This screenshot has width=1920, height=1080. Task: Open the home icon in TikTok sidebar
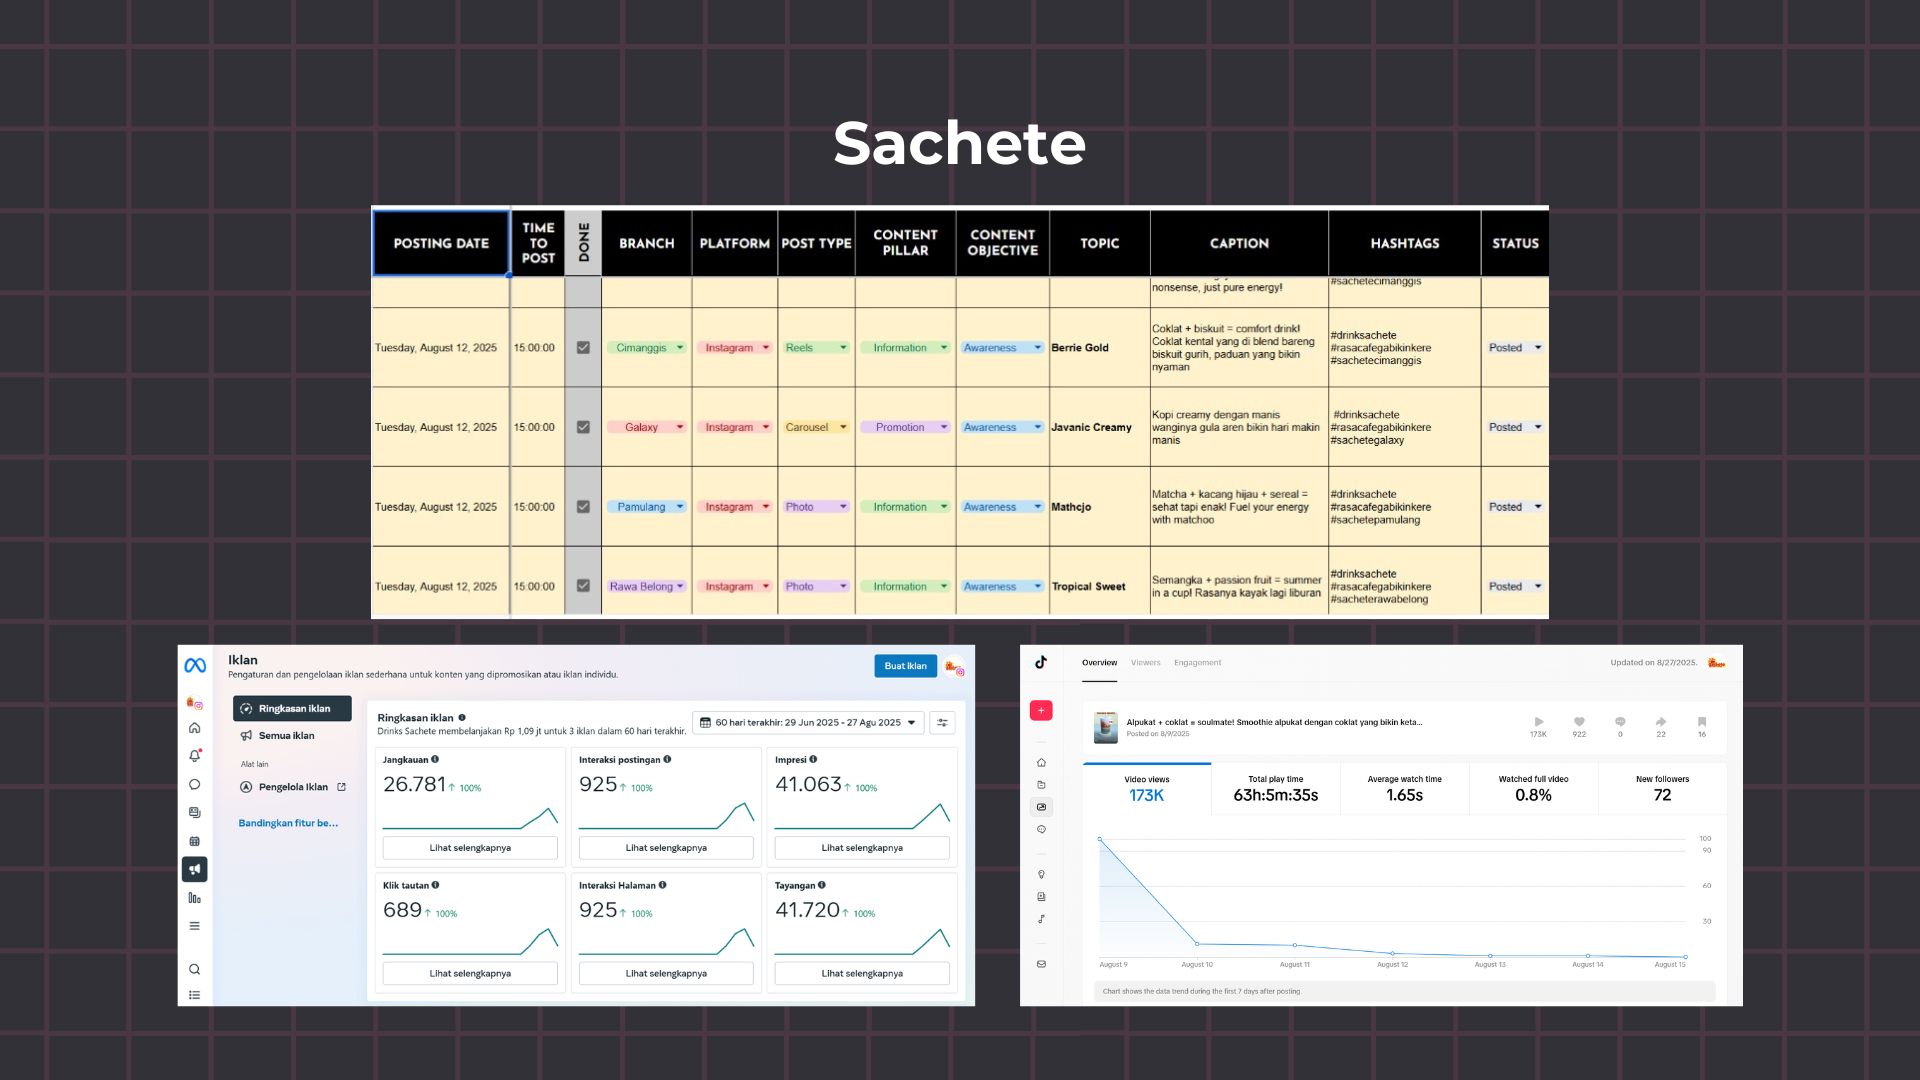pos(1041,762)
